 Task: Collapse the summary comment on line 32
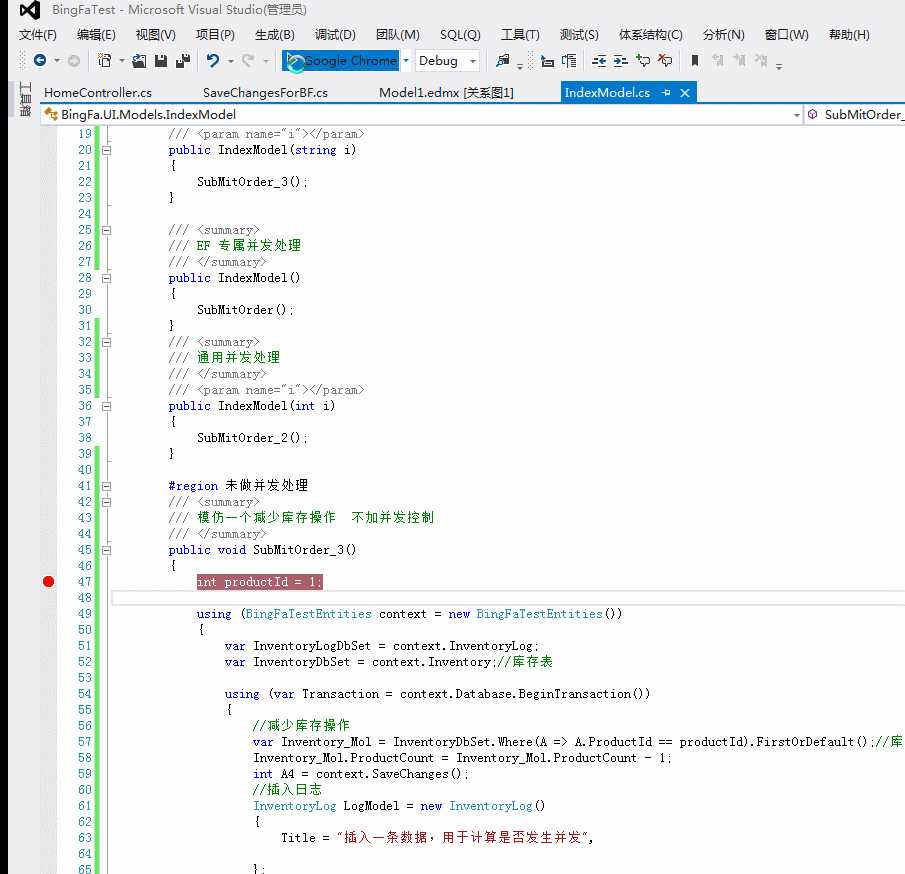pyautogui.click(x=106, y=342)
